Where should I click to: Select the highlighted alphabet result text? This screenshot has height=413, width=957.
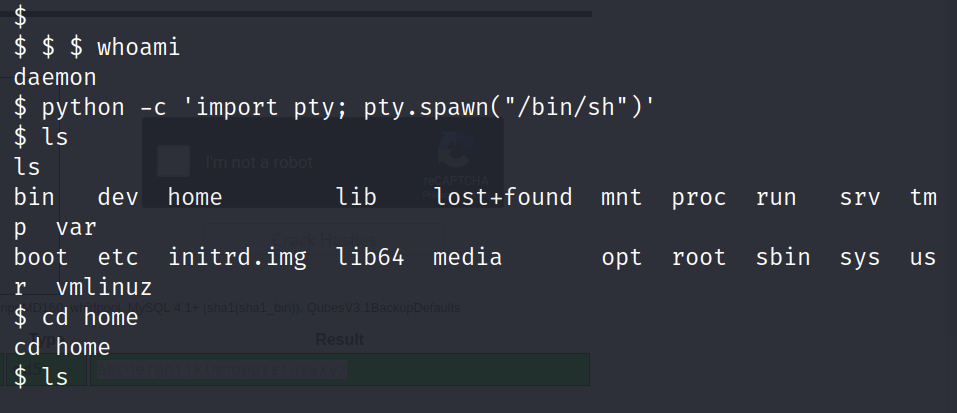point(222,370)
